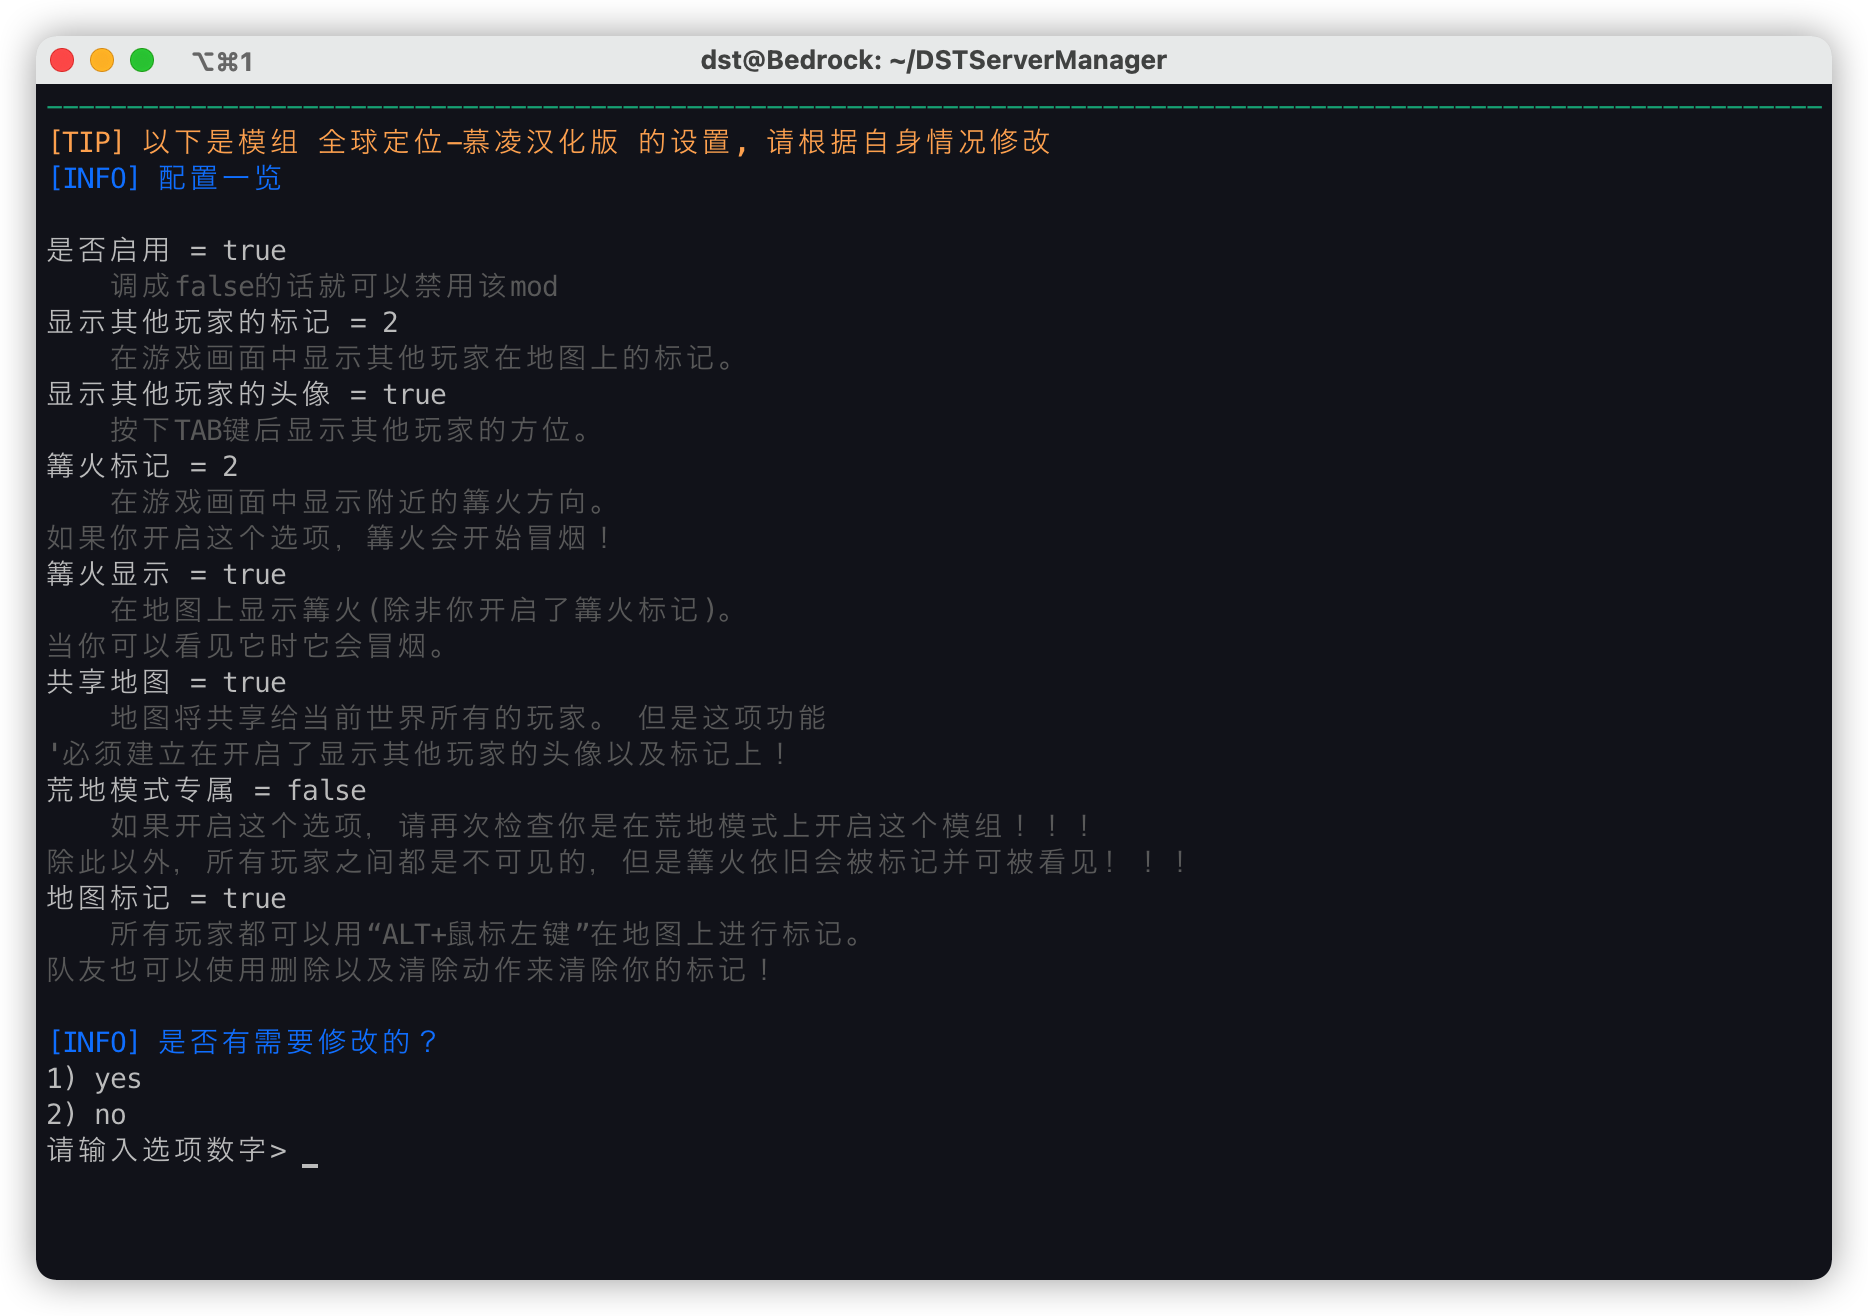
Task: Click the window title dst@Bedrock: ~/DSTServerManager
Action: [933, 60]
